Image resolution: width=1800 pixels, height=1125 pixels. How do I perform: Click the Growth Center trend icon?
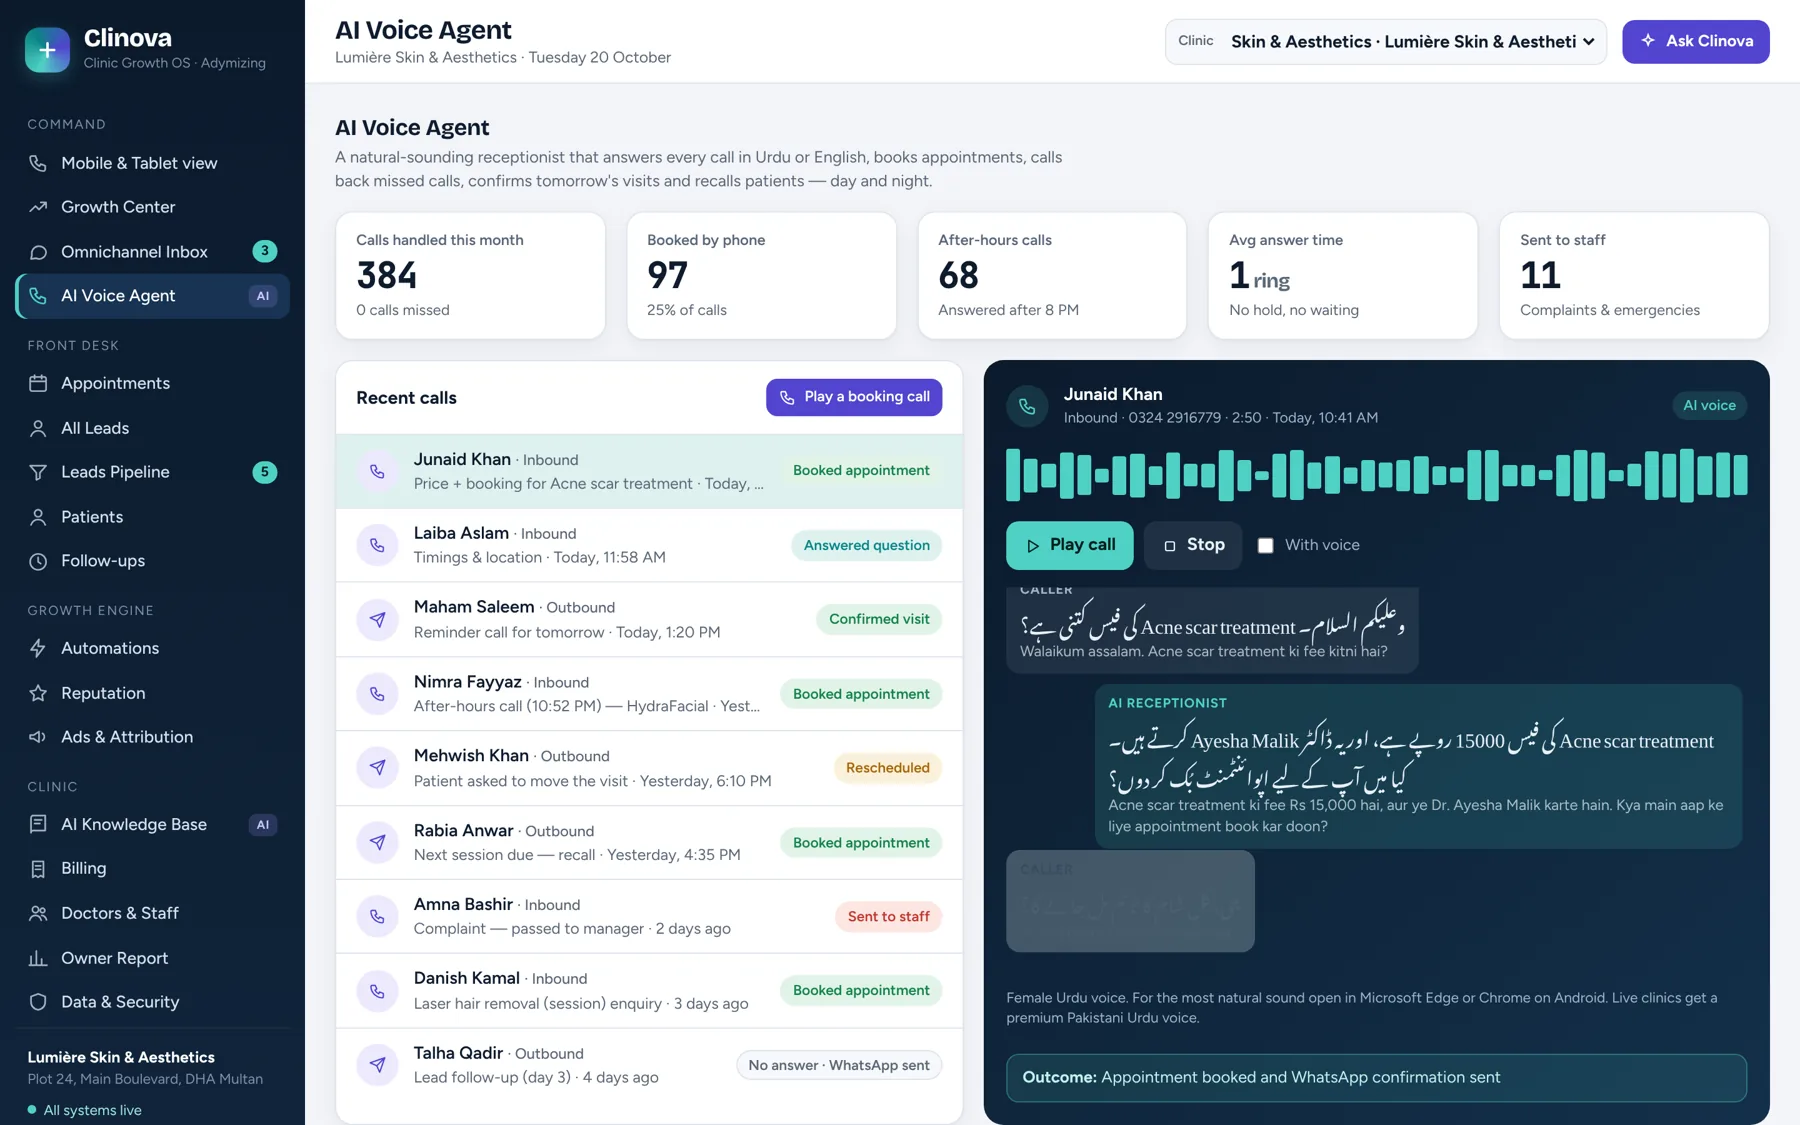(38, 207)
